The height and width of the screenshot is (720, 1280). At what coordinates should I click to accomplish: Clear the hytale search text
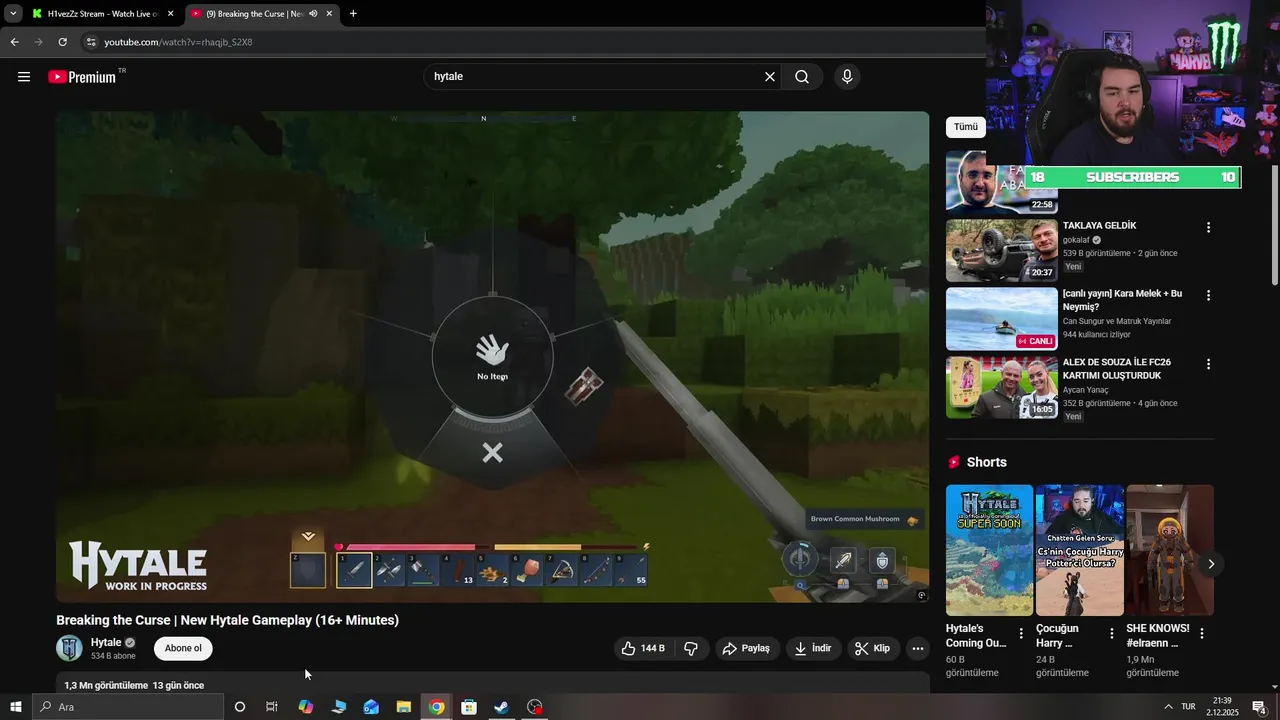(770, 77)
